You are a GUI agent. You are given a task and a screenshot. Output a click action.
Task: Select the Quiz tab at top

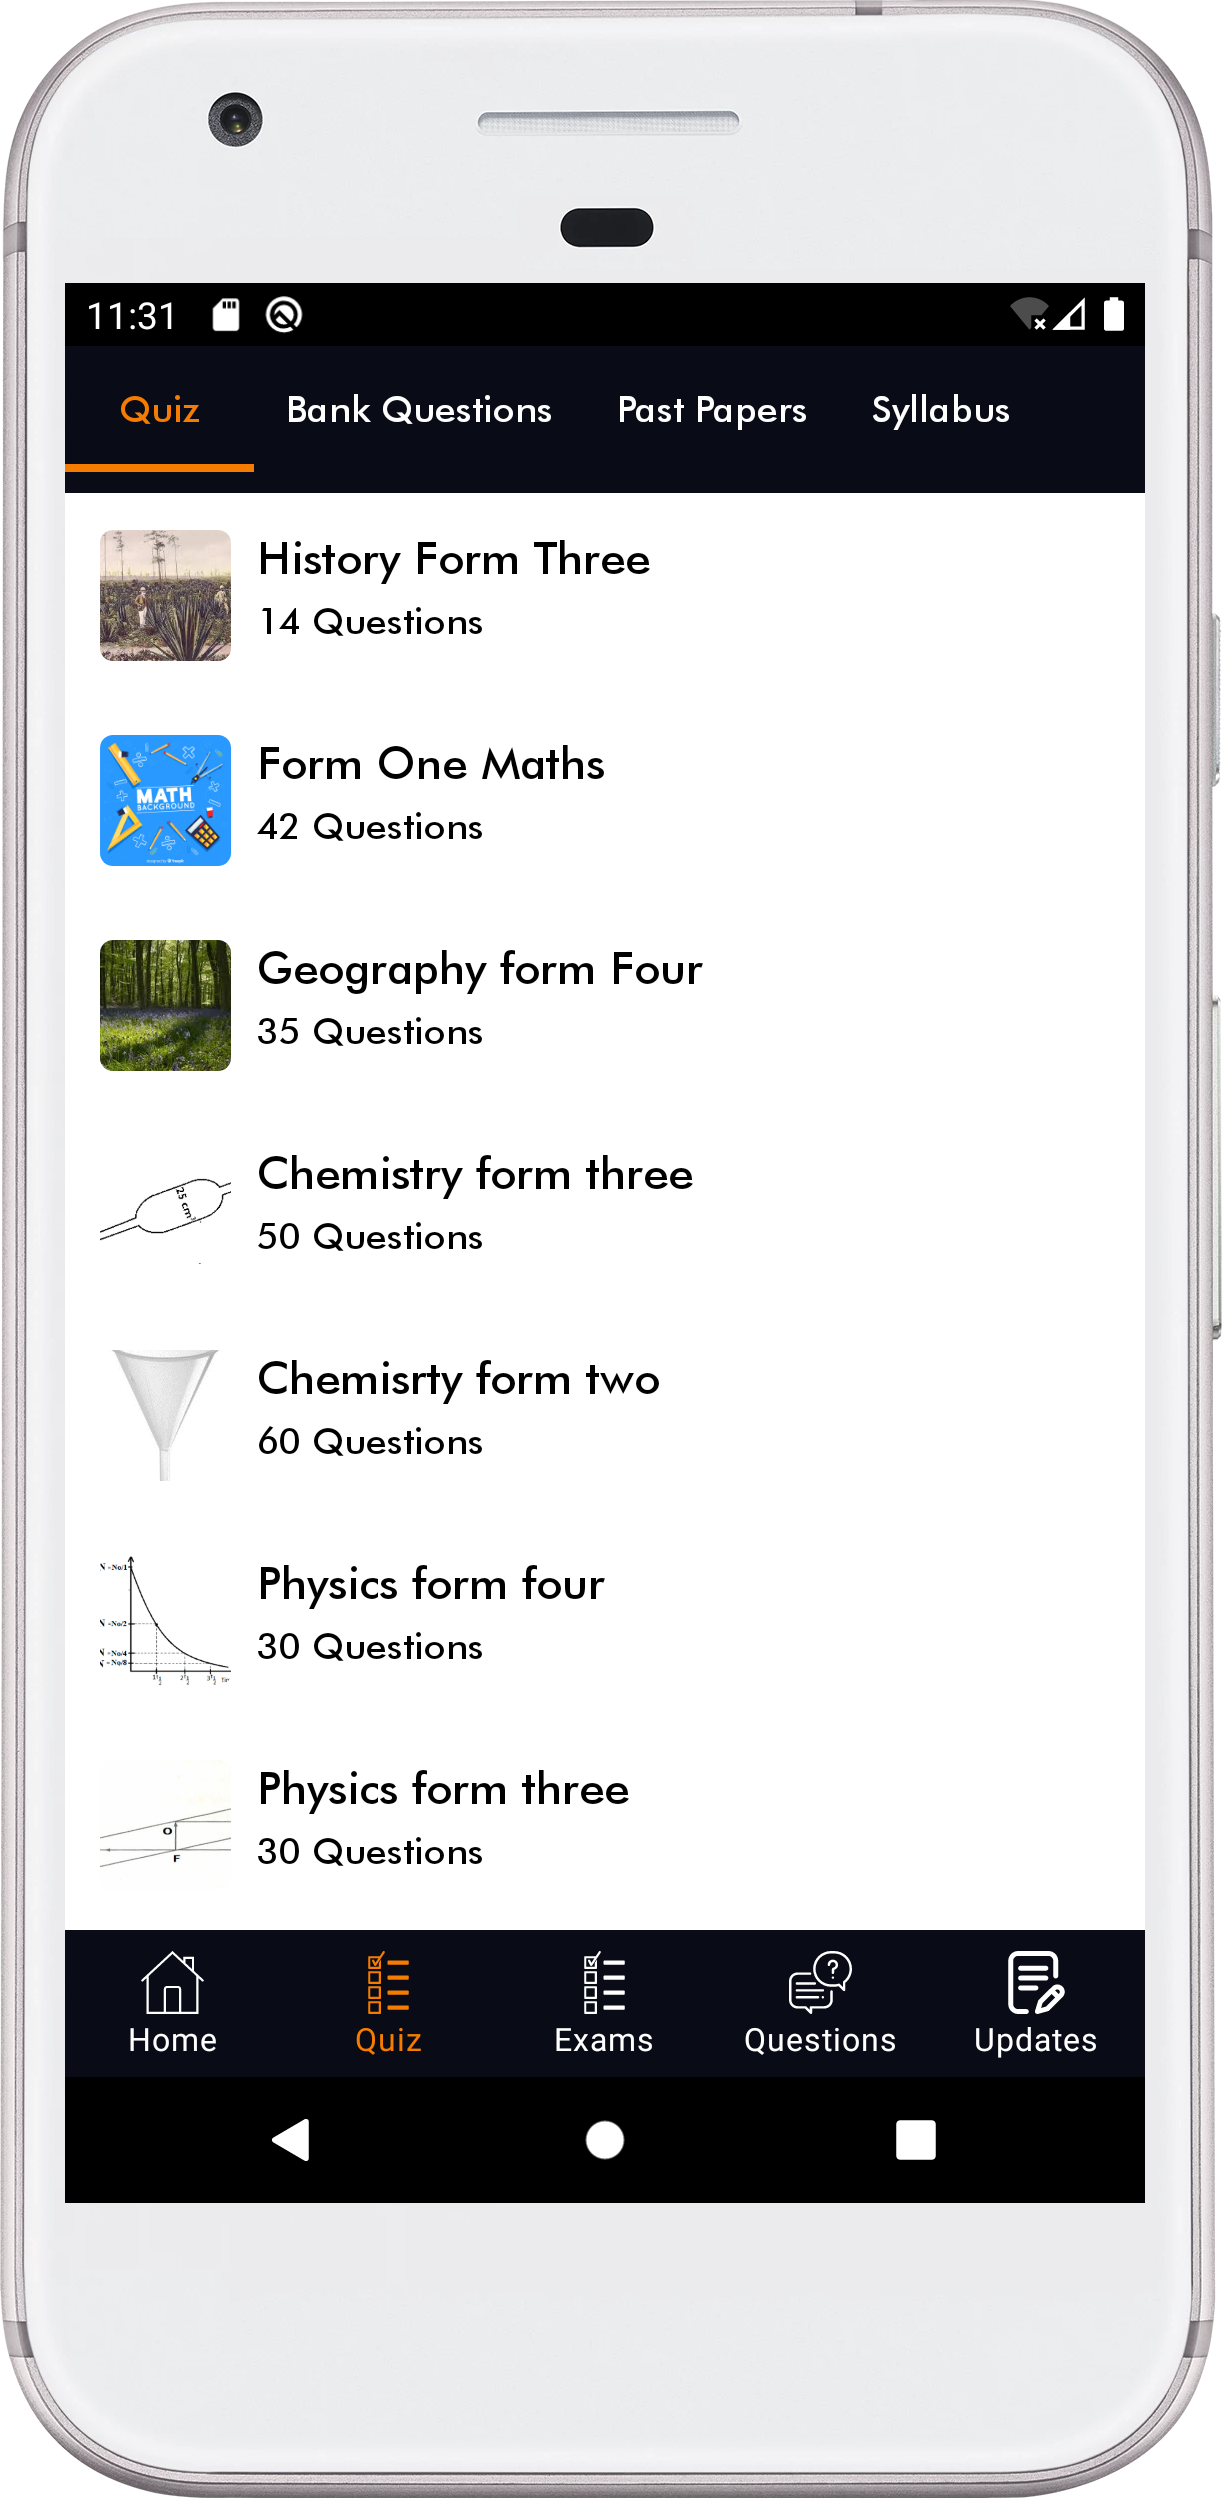pos(160,410)
